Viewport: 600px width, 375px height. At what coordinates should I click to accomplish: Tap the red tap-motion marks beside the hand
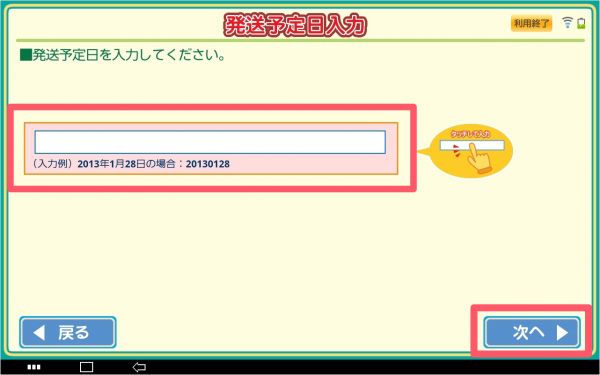pyautogui.click(x=456, y=151)
